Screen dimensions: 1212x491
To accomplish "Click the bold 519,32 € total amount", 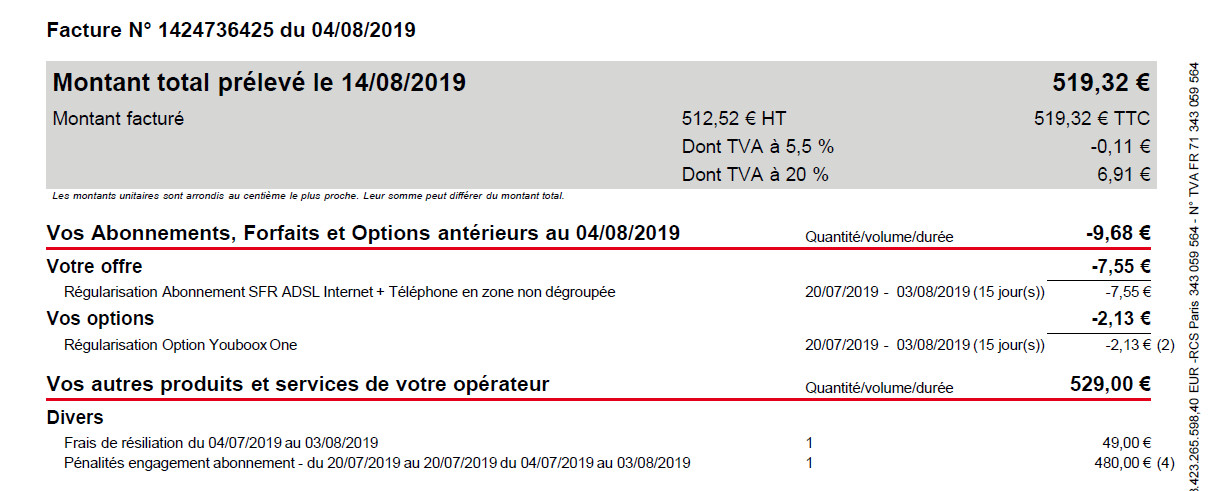I will pyautogui.click(x=1100, y=82).
